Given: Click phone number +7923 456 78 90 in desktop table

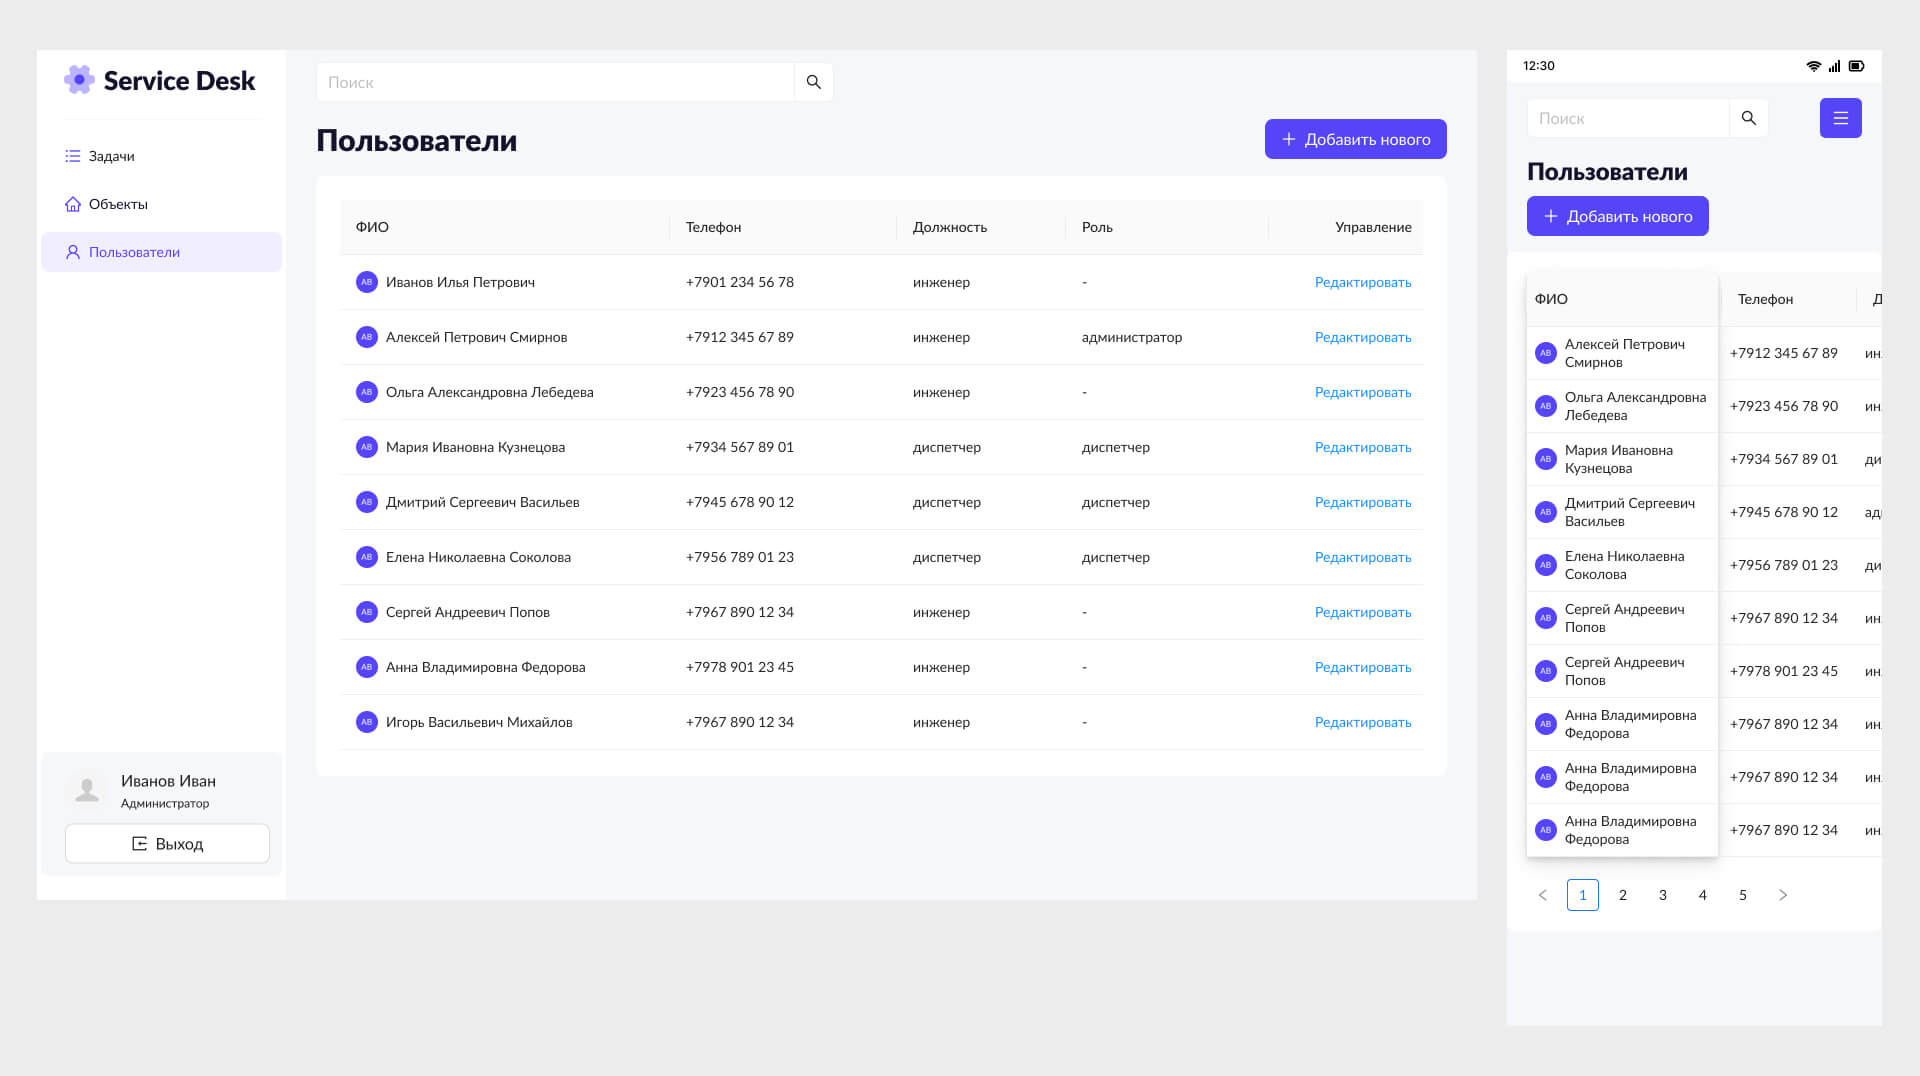Looking at the screenshot, I should 739,392.
